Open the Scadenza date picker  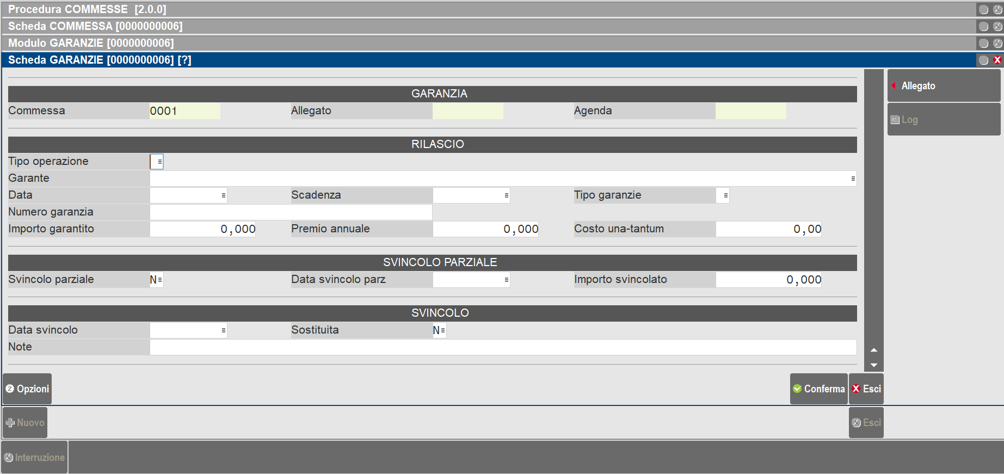[506, 196]
